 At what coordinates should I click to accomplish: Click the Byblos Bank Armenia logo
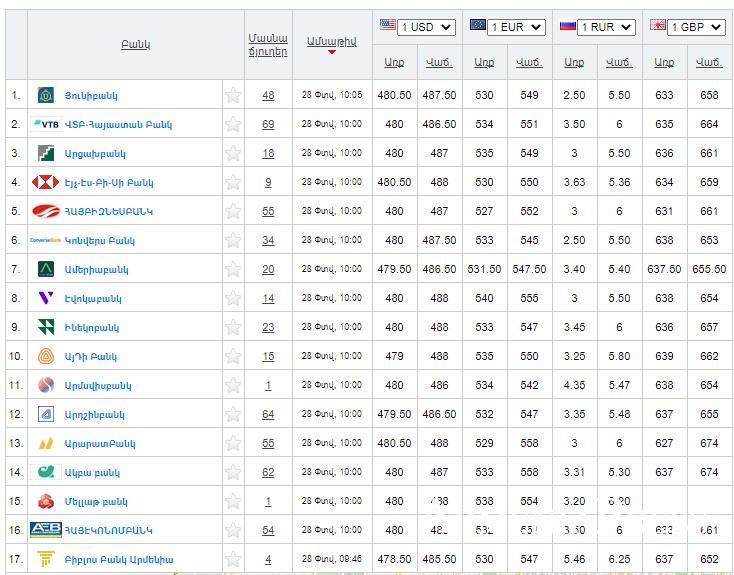coord(46,559)
